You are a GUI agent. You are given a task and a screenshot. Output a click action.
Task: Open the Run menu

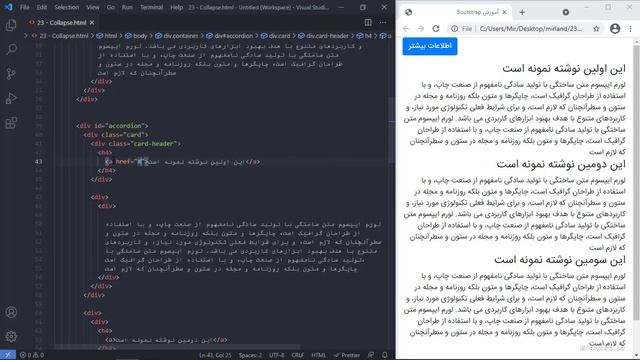[x=127, y=7]
